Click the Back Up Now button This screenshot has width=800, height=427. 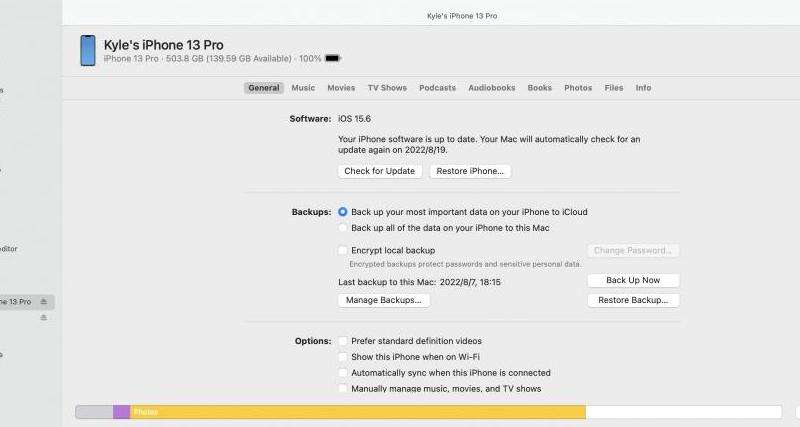click(x=633, y=281)
